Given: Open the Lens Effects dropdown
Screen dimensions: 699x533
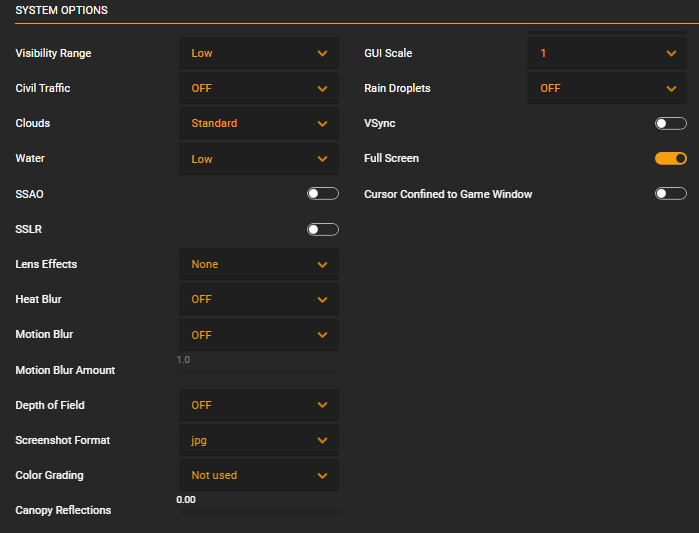Looking at the screenshot, I should 259,264.
